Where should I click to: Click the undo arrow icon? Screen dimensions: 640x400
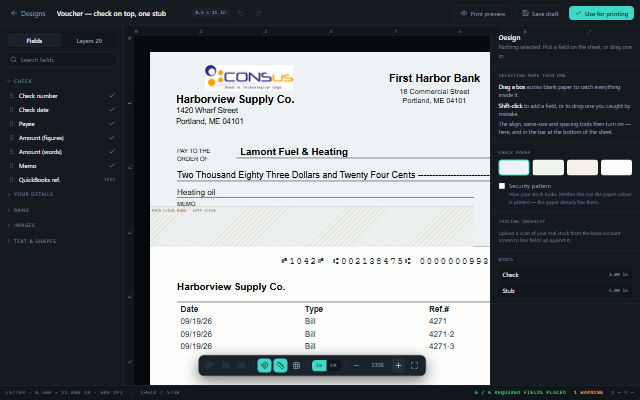click(x=241, y=13)
